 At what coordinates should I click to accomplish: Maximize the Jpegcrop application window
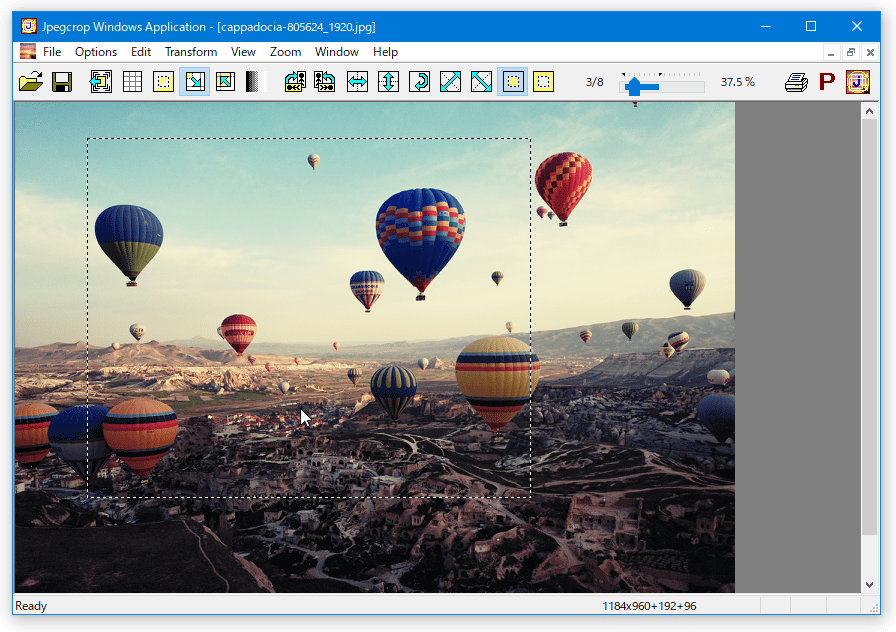pos(811,26)
